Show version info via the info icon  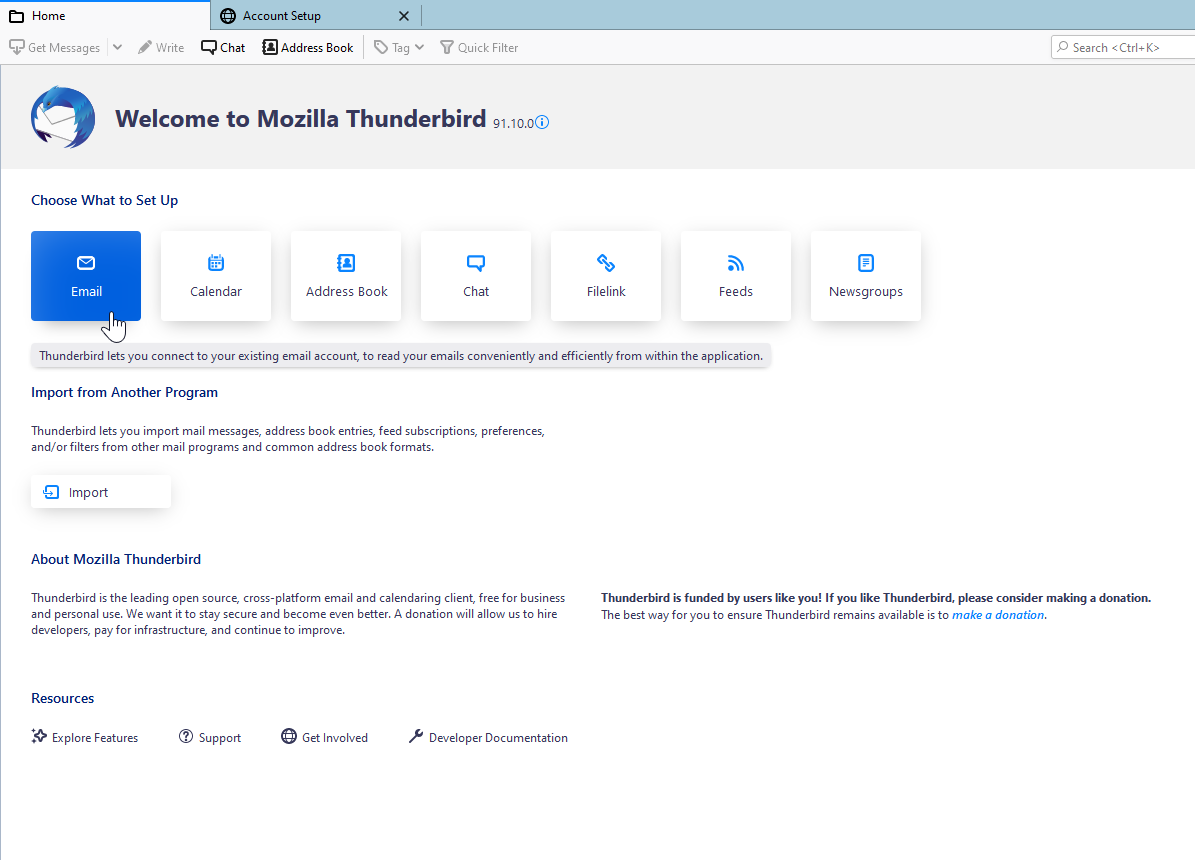[541, 122]
